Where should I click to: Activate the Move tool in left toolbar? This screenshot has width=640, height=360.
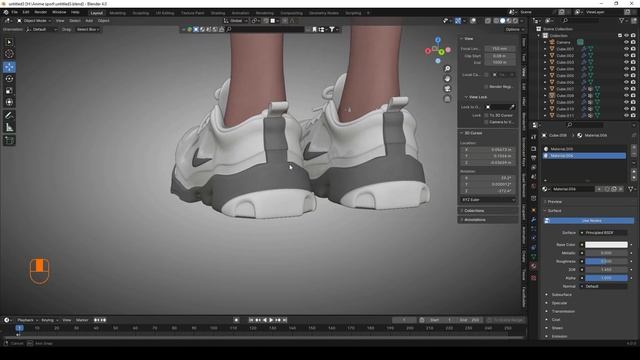pos(9,67)
